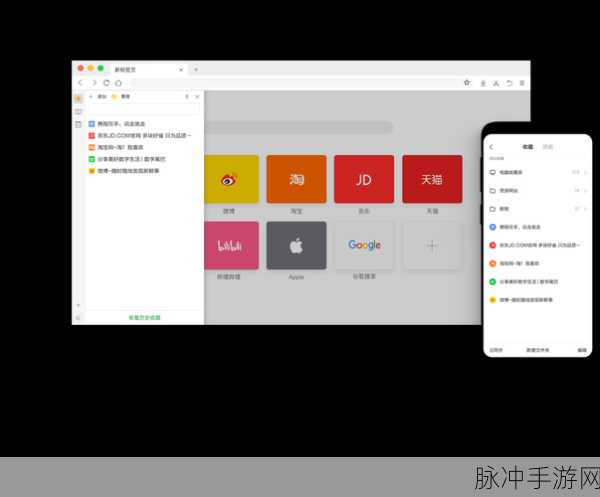Pin the favorites sidebar panel
Viewport: 600px width, 497px height.
click(187, 96)
